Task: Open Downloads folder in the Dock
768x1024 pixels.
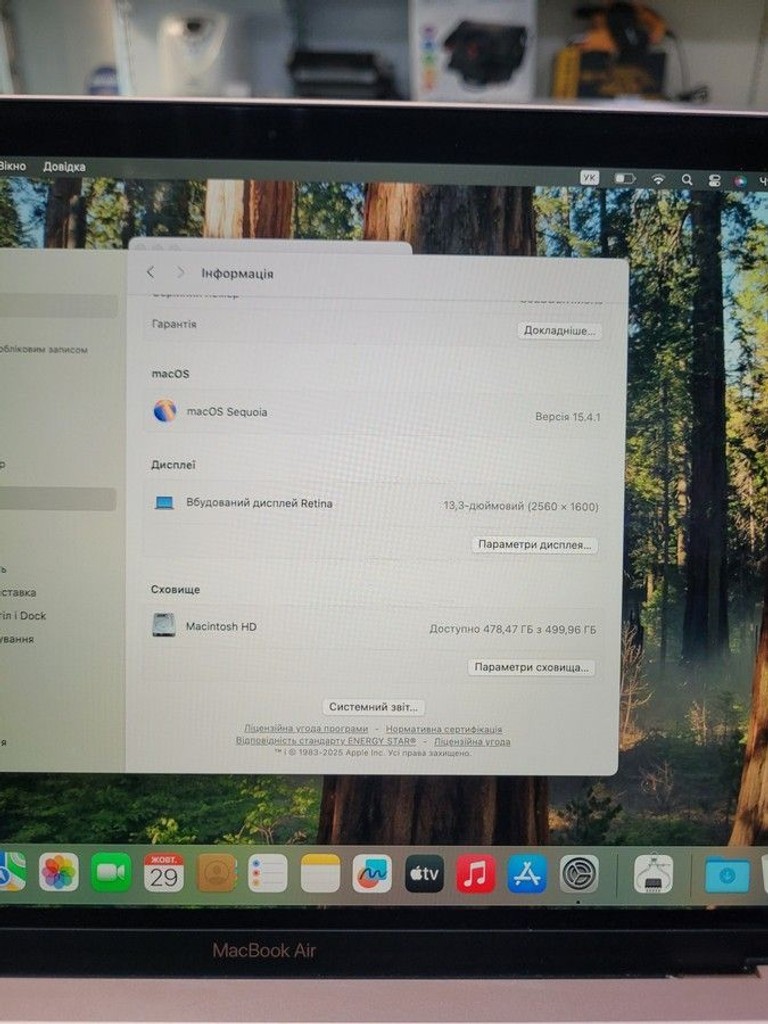Action: pyautogui.click(x=727, y=874)
